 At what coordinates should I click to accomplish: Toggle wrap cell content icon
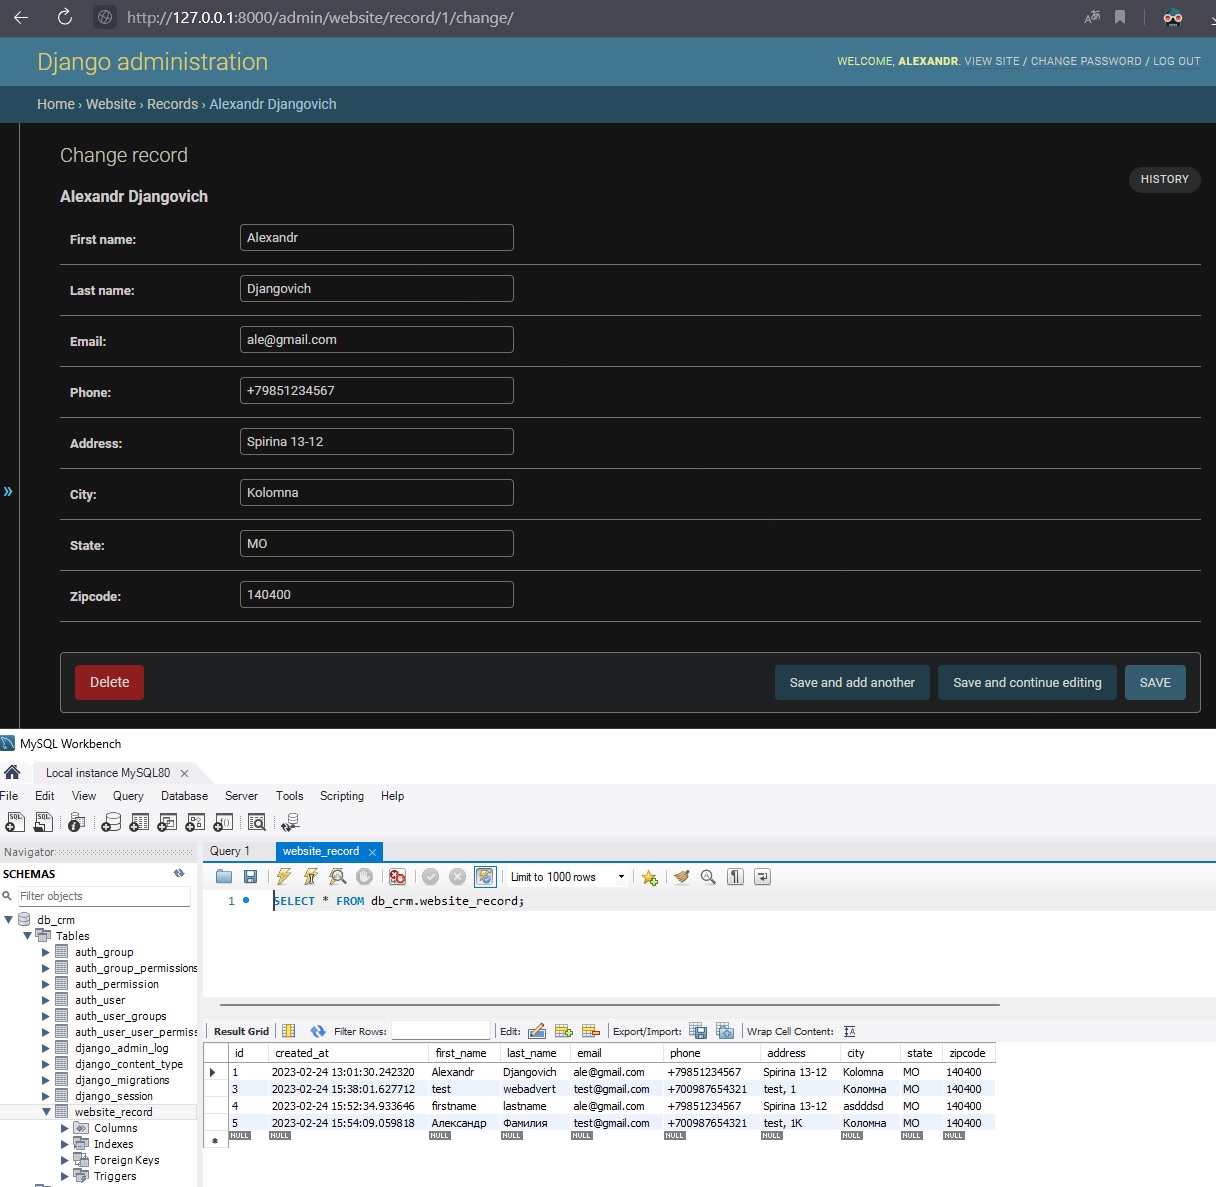pos(850,1031)
